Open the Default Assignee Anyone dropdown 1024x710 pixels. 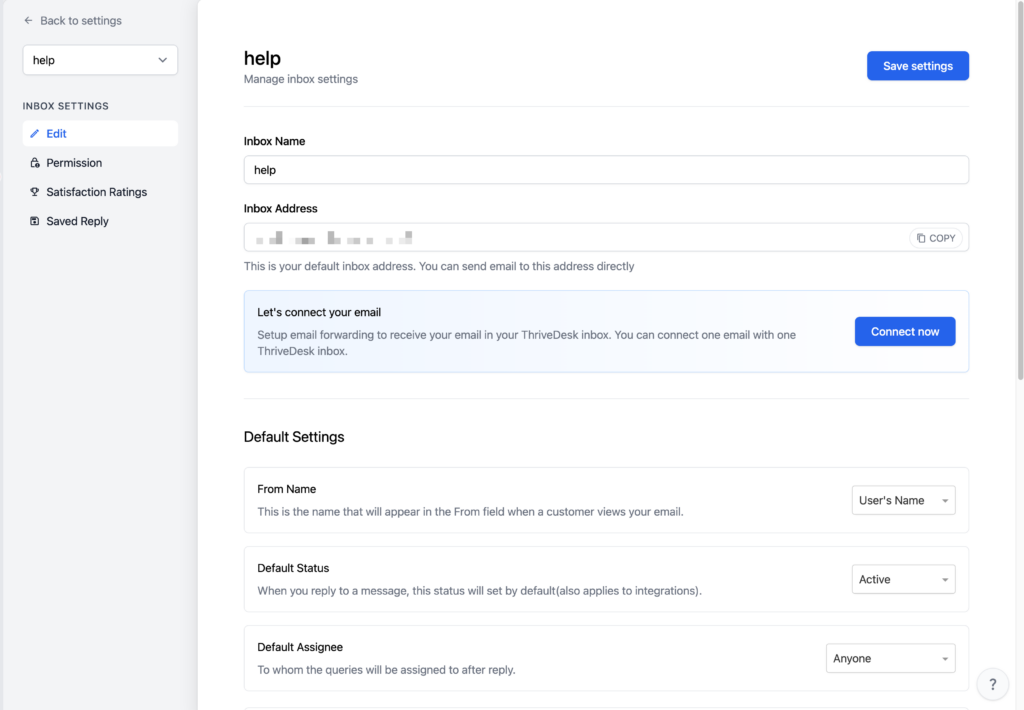[x=890, y=657]
